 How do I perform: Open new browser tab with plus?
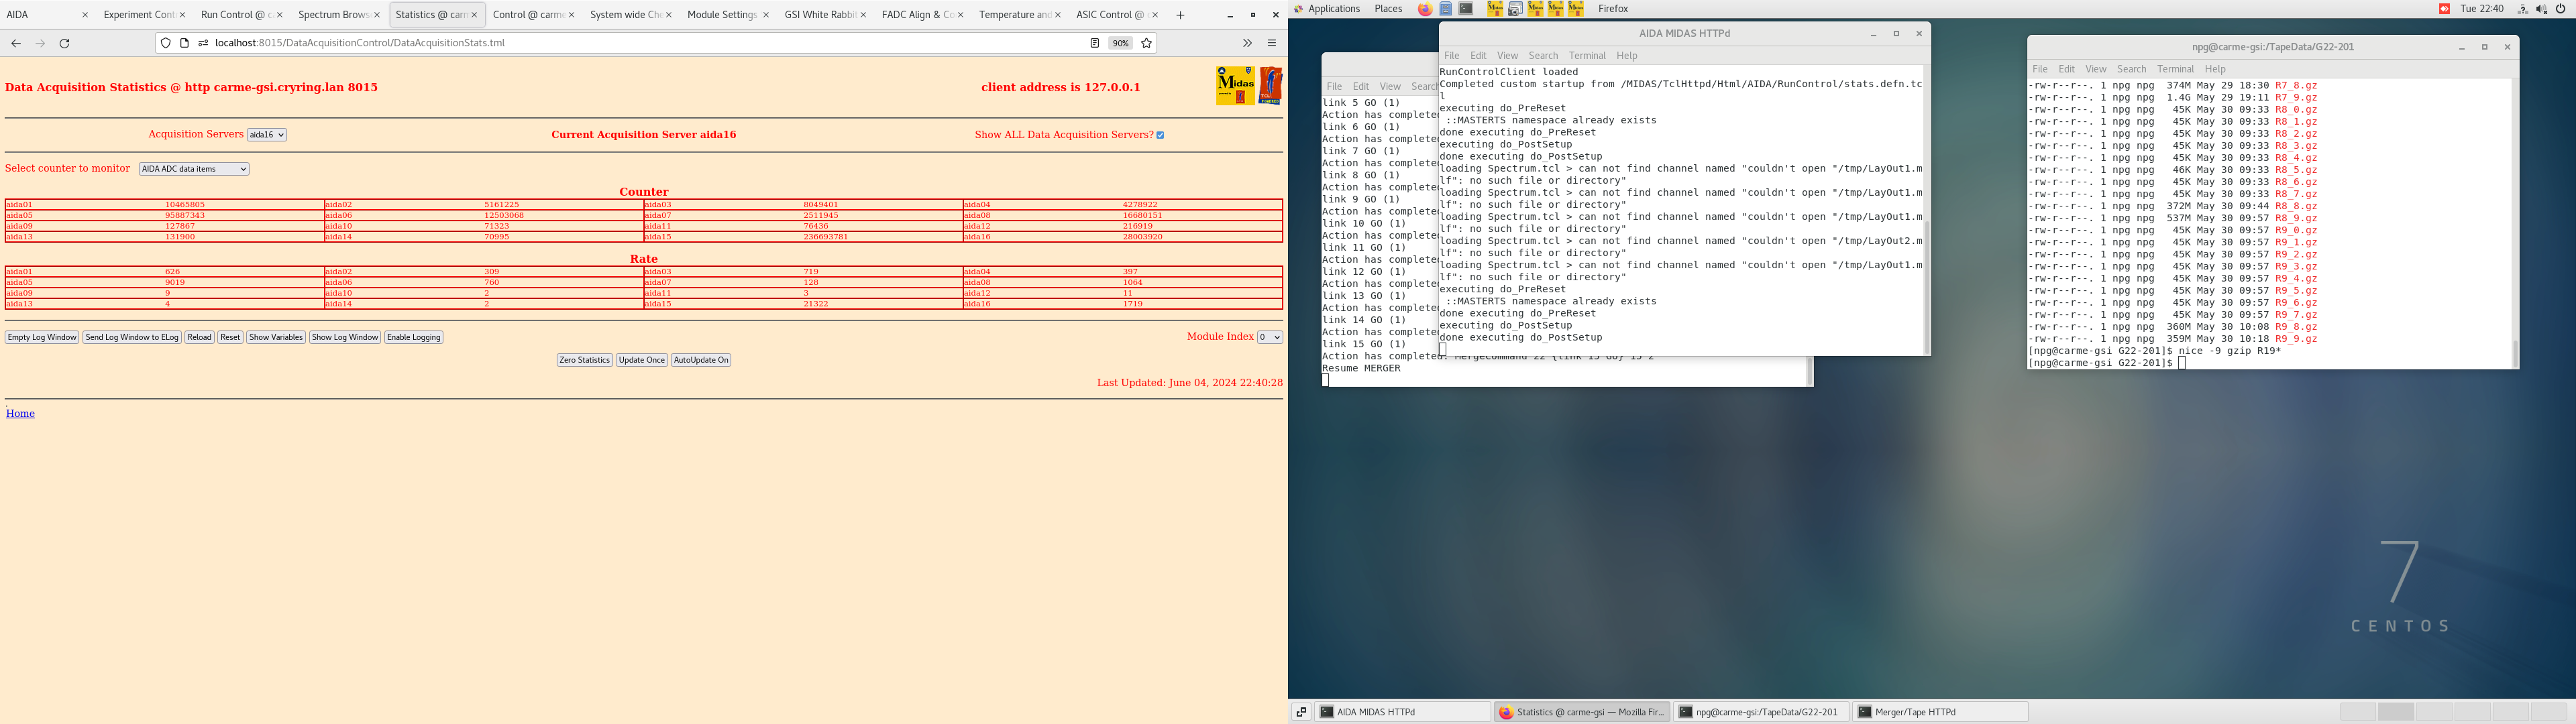coord(1180,15)
